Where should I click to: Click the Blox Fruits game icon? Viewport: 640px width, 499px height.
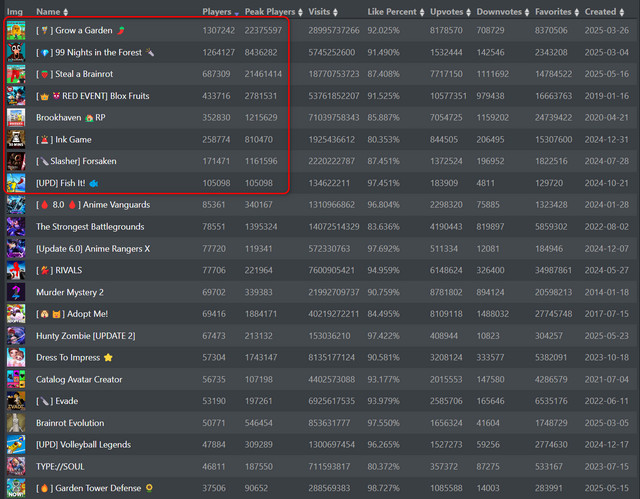point(16,96)
